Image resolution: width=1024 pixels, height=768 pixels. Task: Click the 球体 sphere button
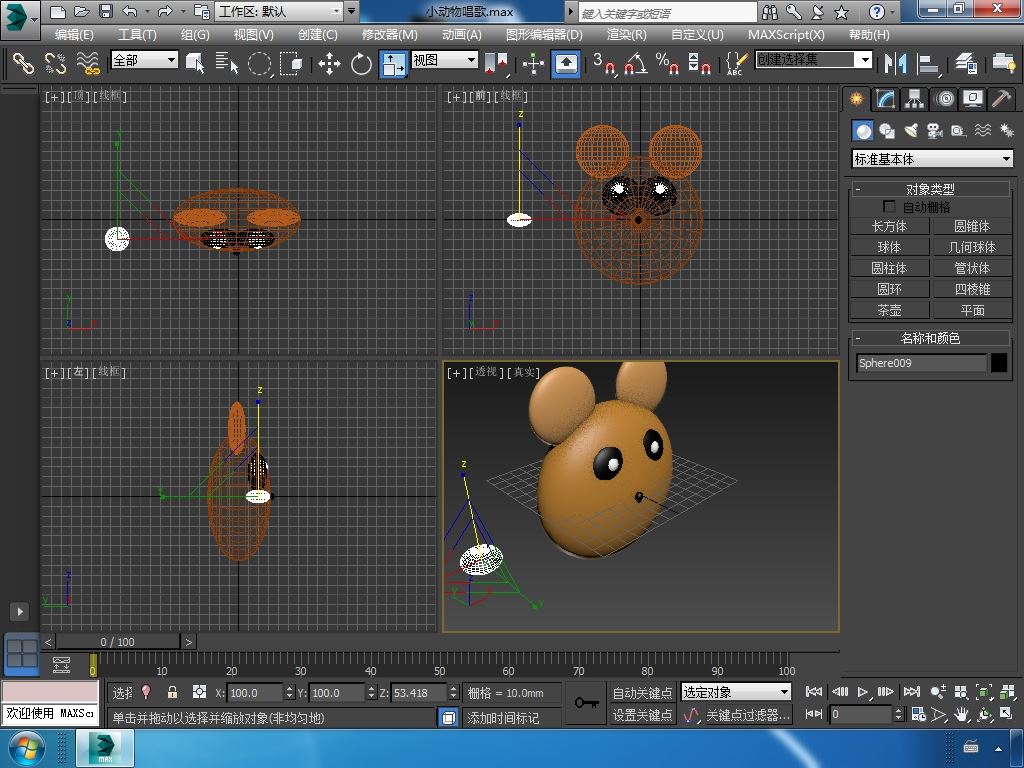click(889, 247)
